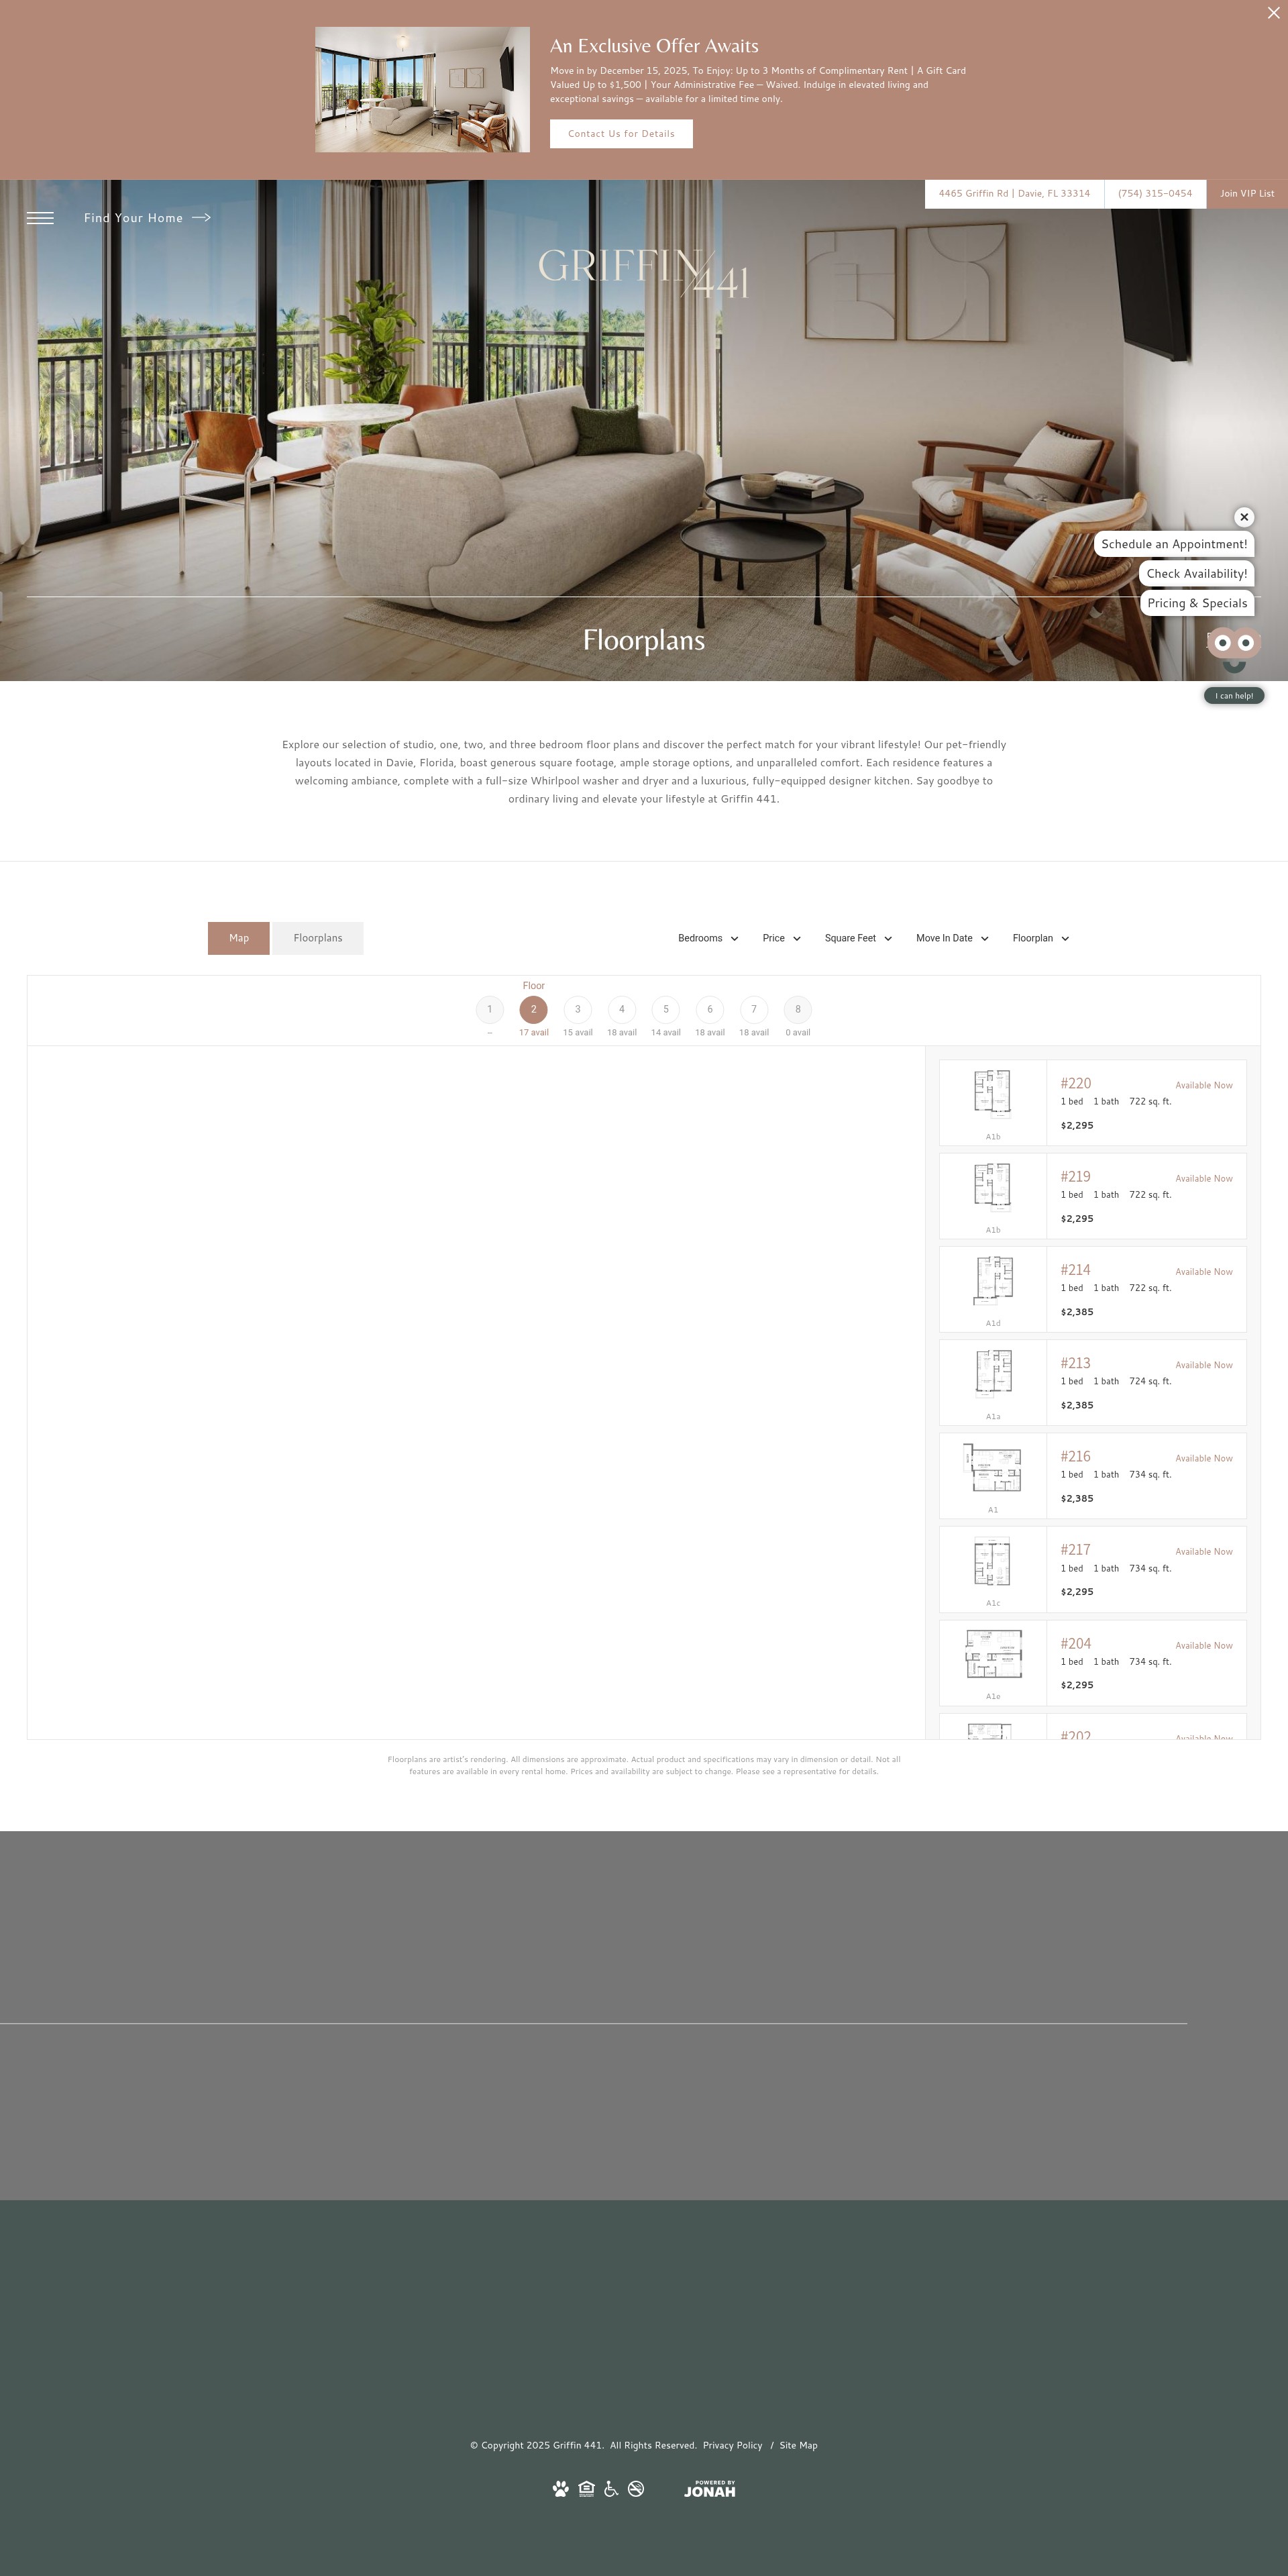The width and height of the screenshot is (1288, 2576).
Task: Click 724 sq. ft. on unit #213
Action: coord(1150,1381)
